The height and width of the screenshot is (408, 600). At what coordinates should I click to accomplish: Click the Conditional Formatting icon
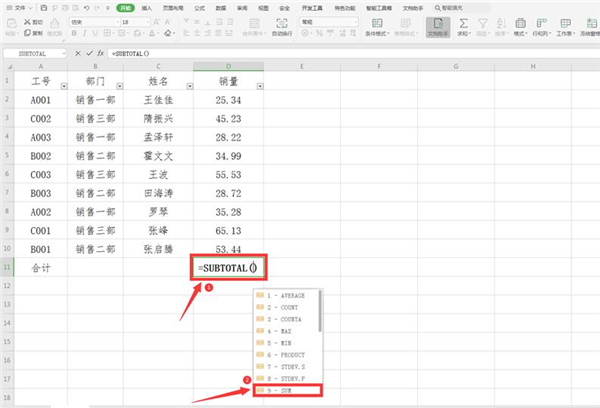pyautogui.click(x=377, y=23)
